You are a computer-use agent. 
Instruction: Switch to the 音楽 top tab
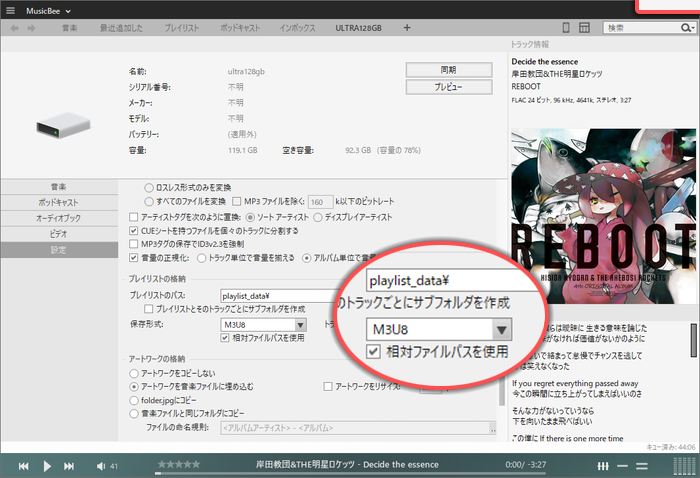(69, 28)
